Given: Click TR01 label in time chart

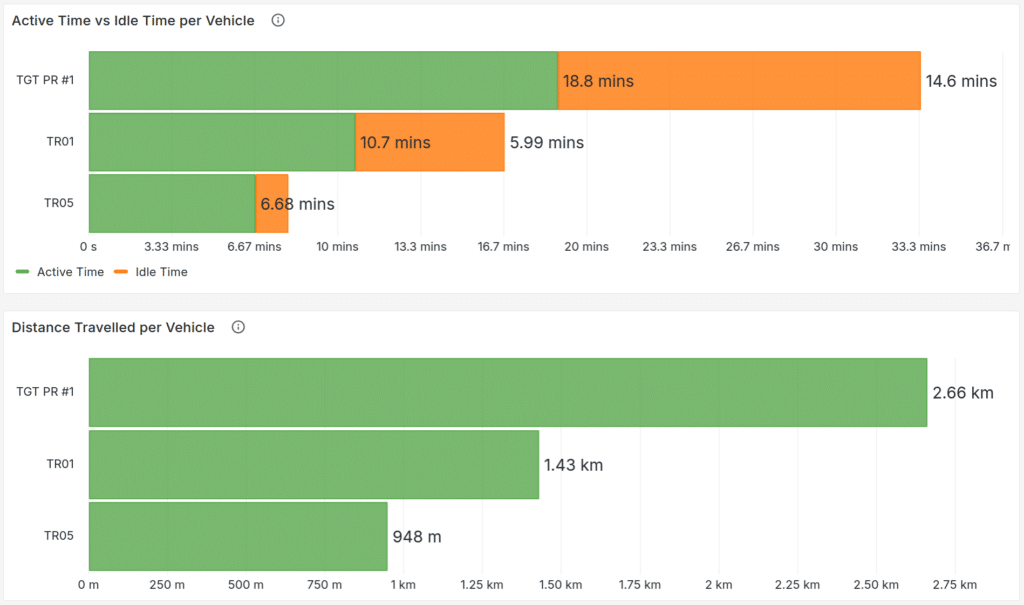Looking at the screenshot, I should click(60, 141).
